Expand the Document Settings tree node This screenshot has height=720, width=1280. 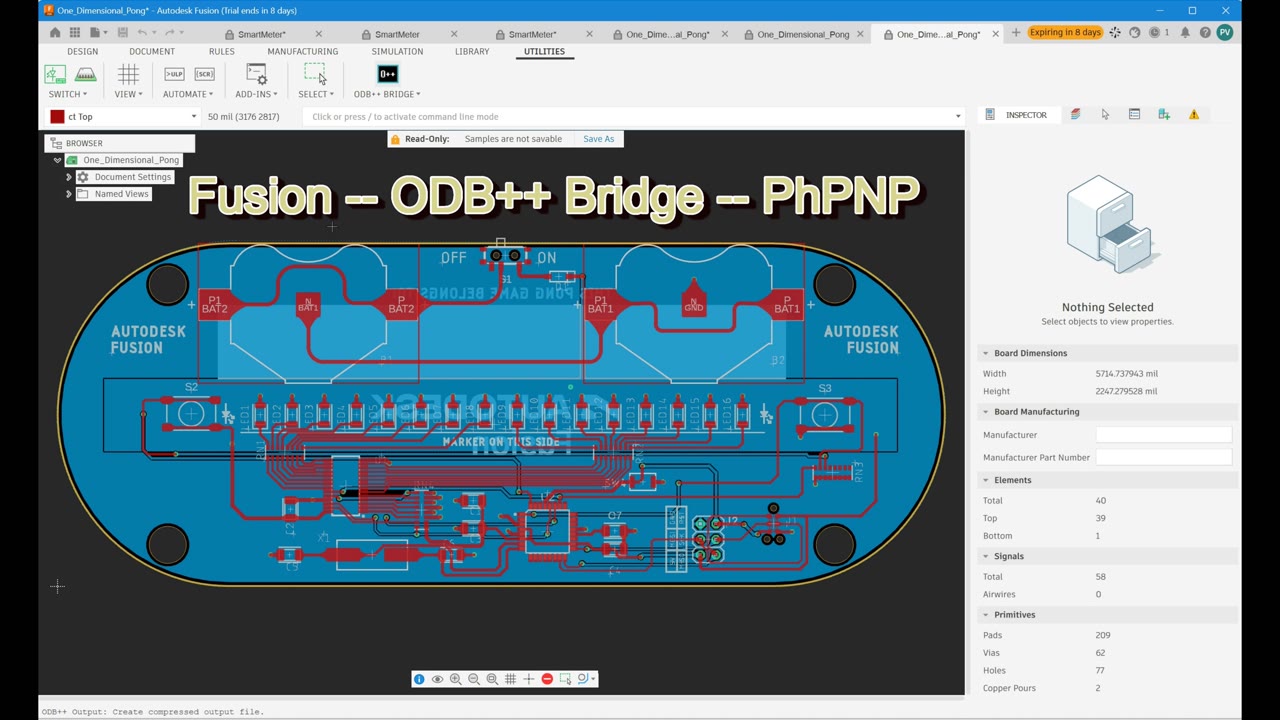pos(69,177)
